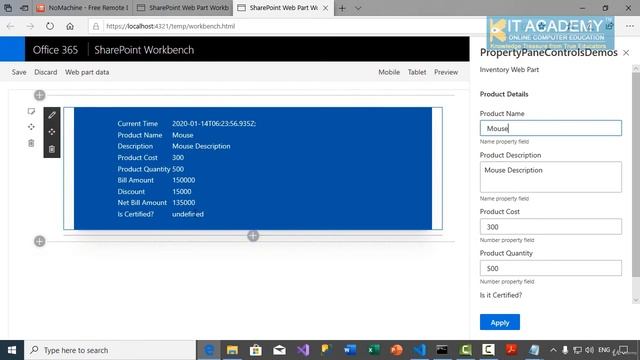Click the web part move icon
Viewport: 640px width, 360px height.
click(52, 132)
